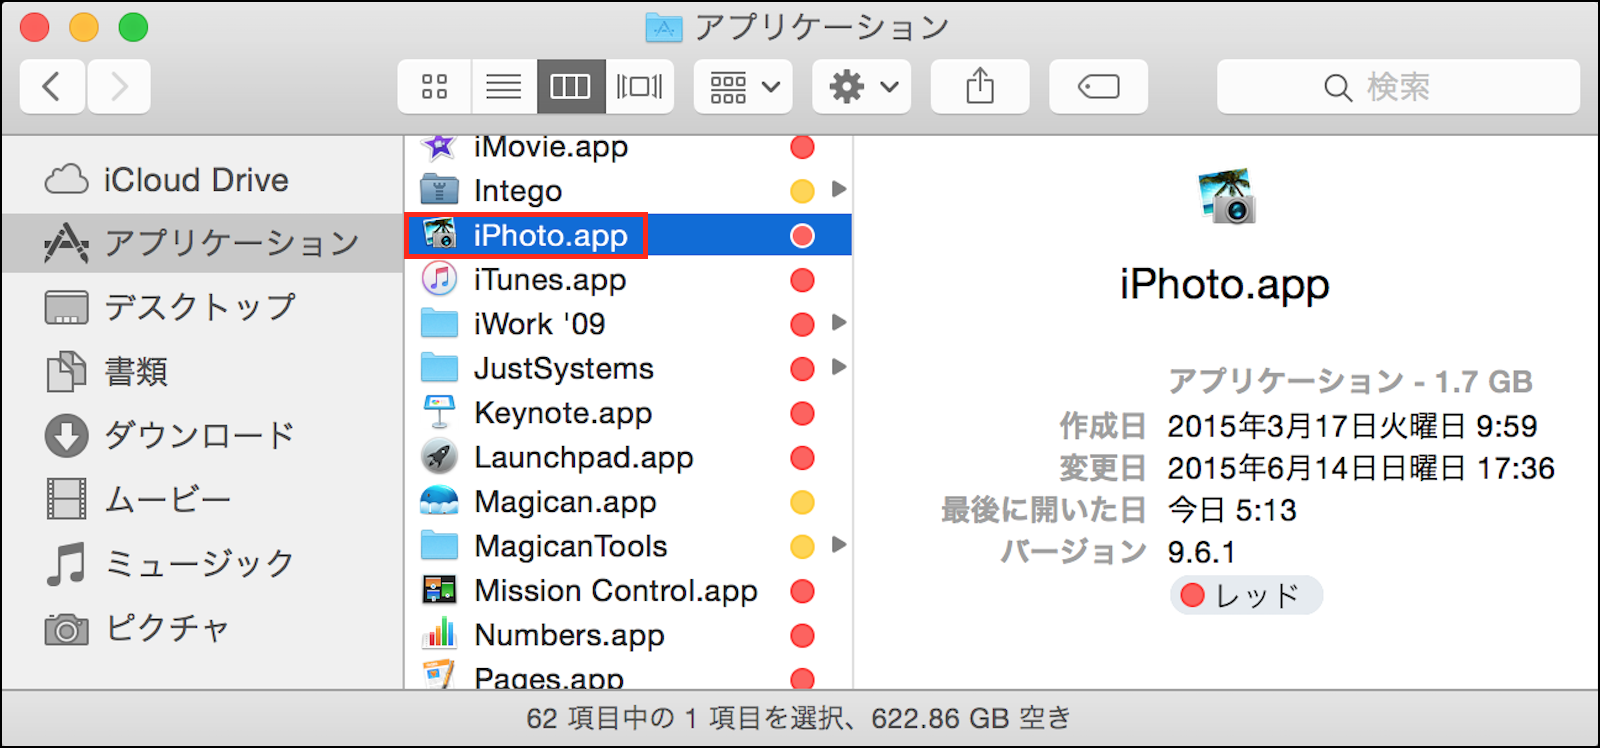Click the Intego folder icon
Viewport: 1600px width, 748px height.
439,190
